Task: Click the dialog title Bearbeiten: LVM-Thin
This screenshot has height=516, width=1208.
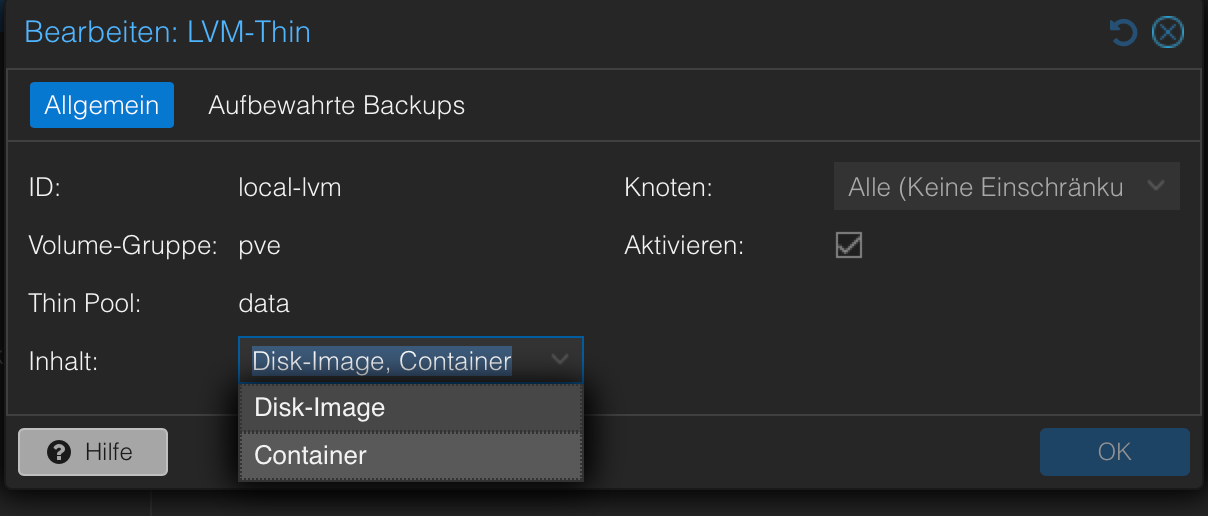Action: click(x=168, y=32)
